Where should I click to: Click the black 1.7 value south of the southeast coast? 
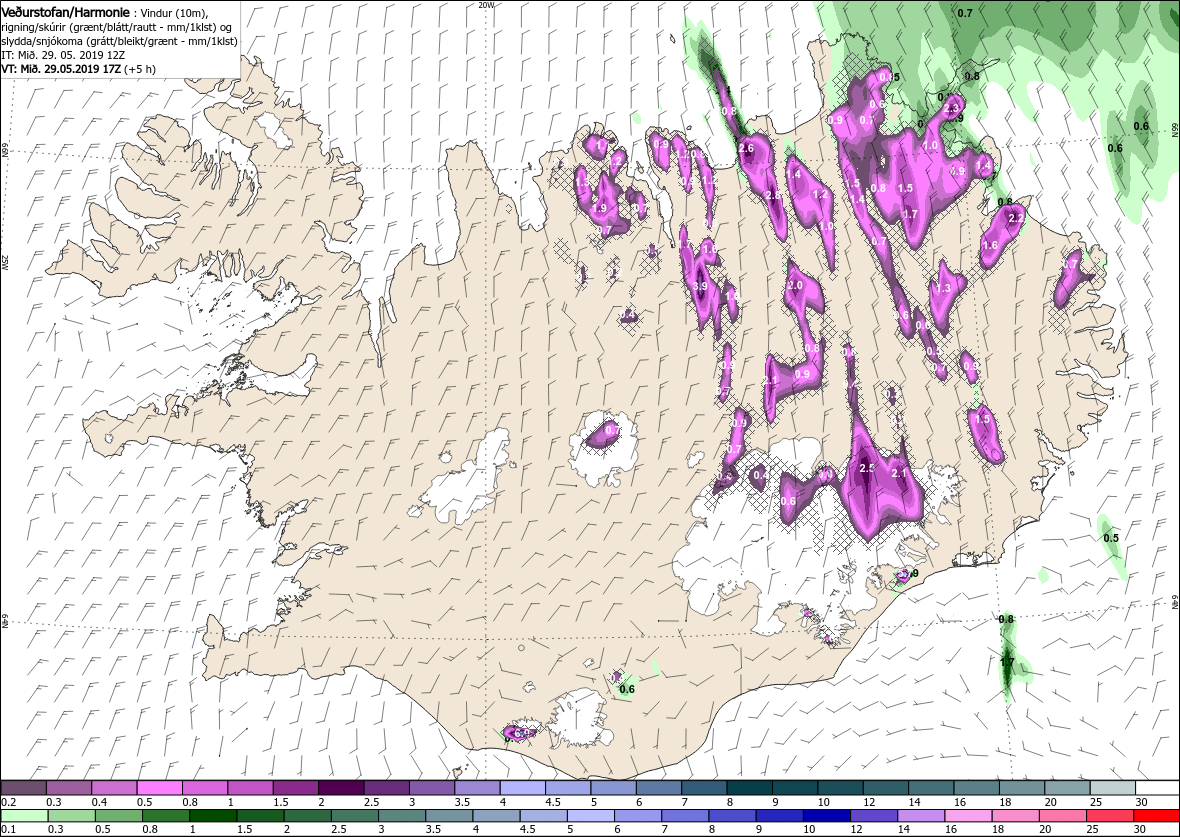pos(1007,662)
